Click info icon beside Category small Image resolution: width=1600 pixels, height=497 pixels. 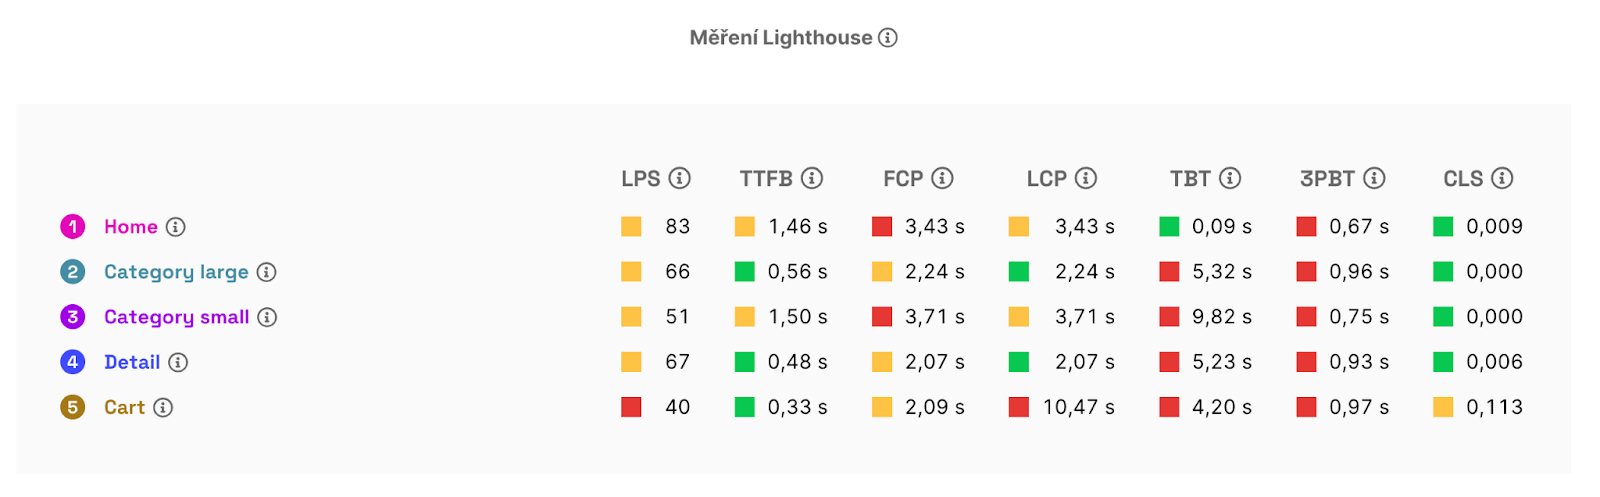coord(267,317)
